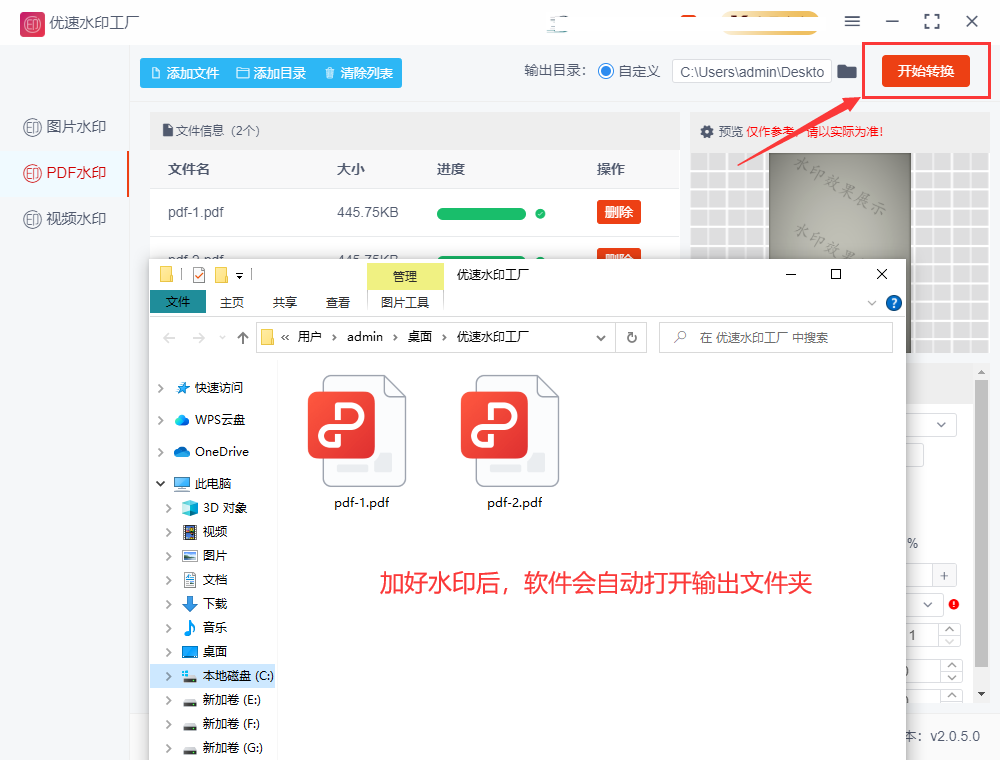Expand the 3D 对象 tree node

pos(168,508)
